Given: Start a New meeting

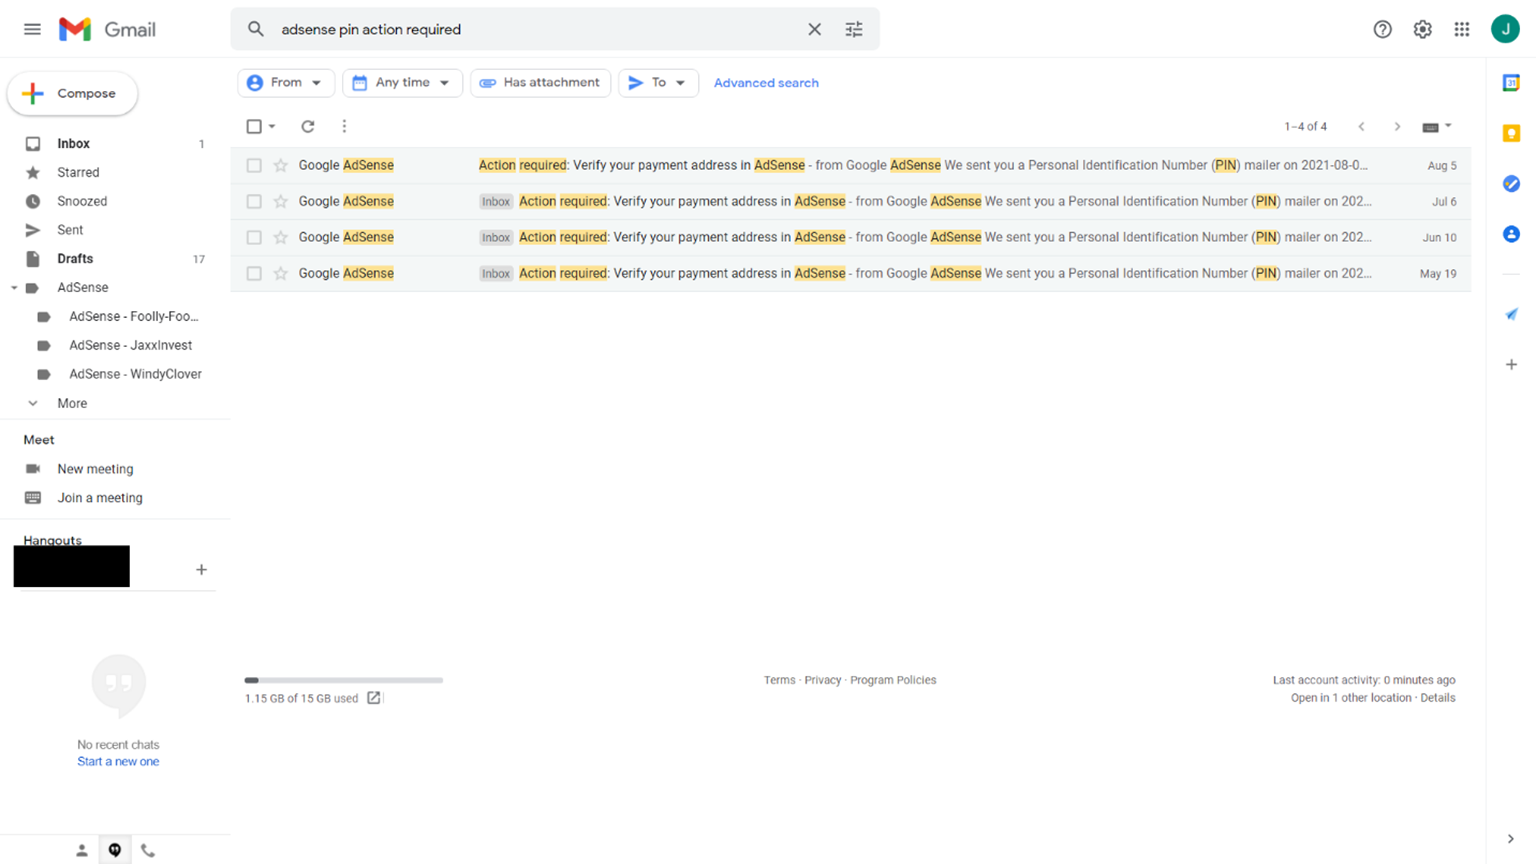Looking at the screenshot, I should pyautogui.click(x=95, y=469).
